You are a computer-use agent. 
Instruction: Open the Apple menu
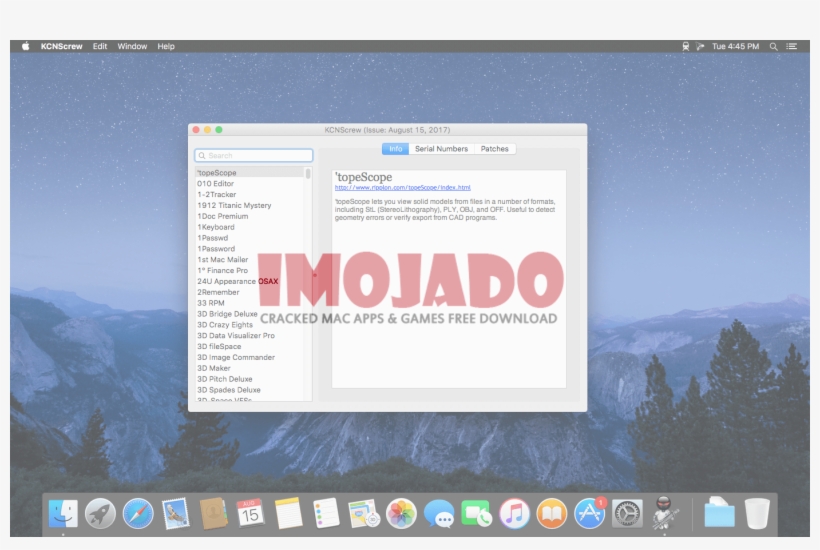26,46
